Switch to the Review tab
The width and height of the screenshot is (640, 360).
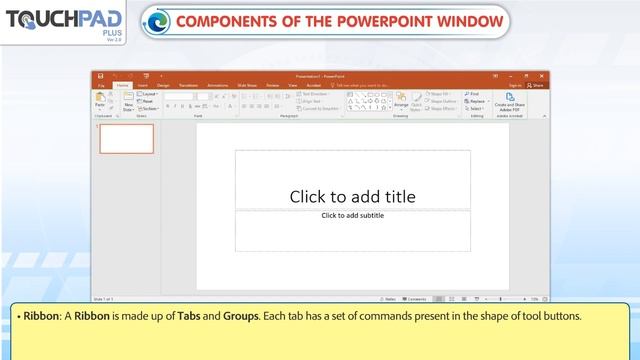[x=273, y=86]
